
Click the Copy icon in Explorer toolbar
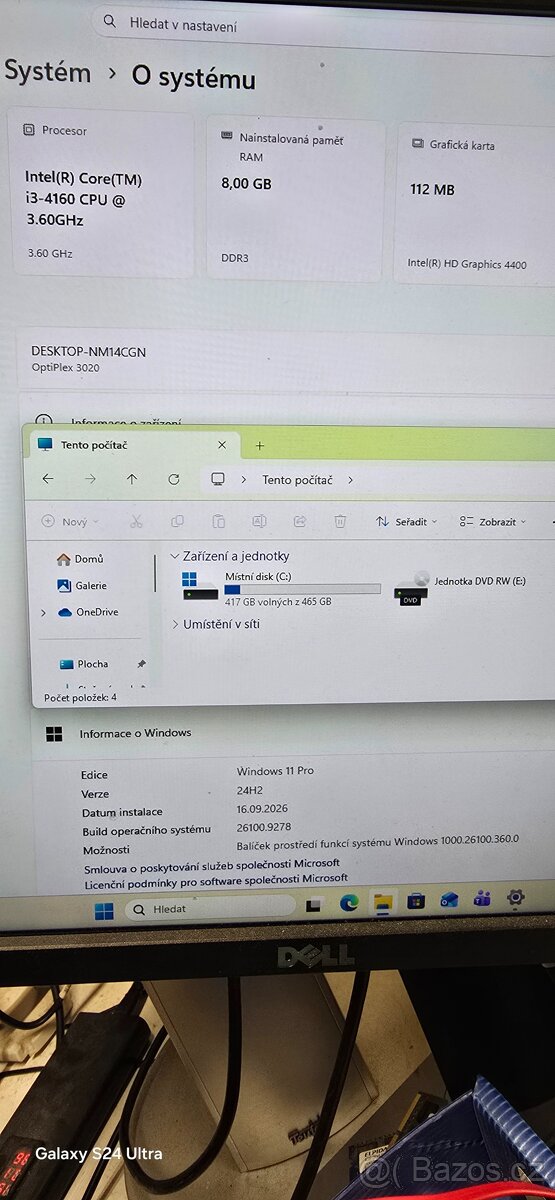coord(177,521)
